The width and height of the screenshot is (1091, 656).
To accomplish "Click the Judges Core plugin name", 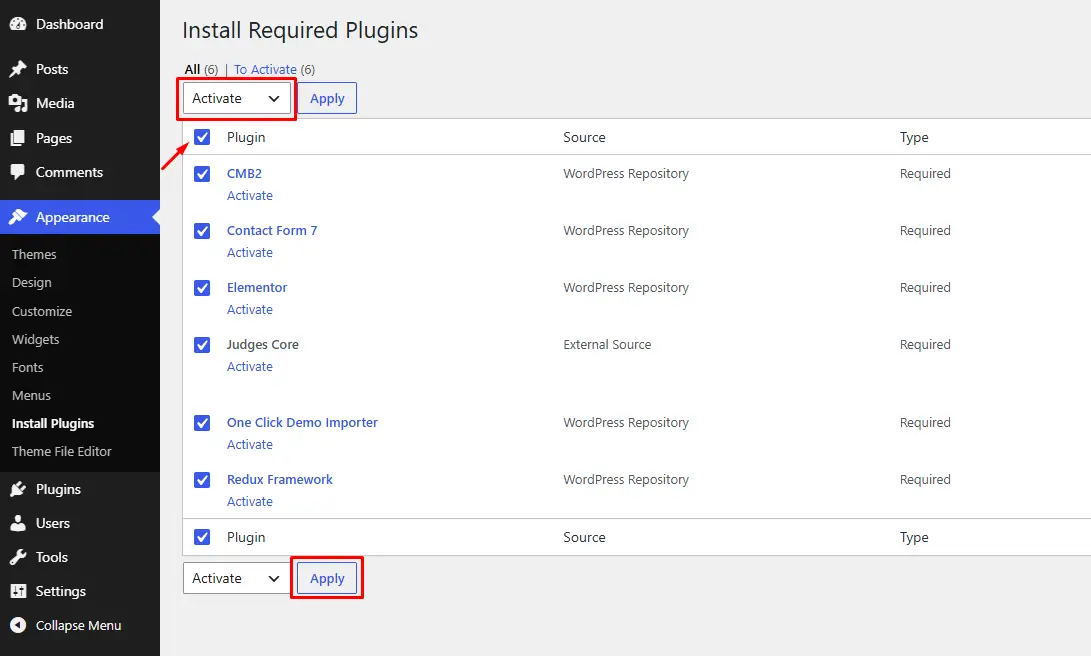I will coord(262,344).
